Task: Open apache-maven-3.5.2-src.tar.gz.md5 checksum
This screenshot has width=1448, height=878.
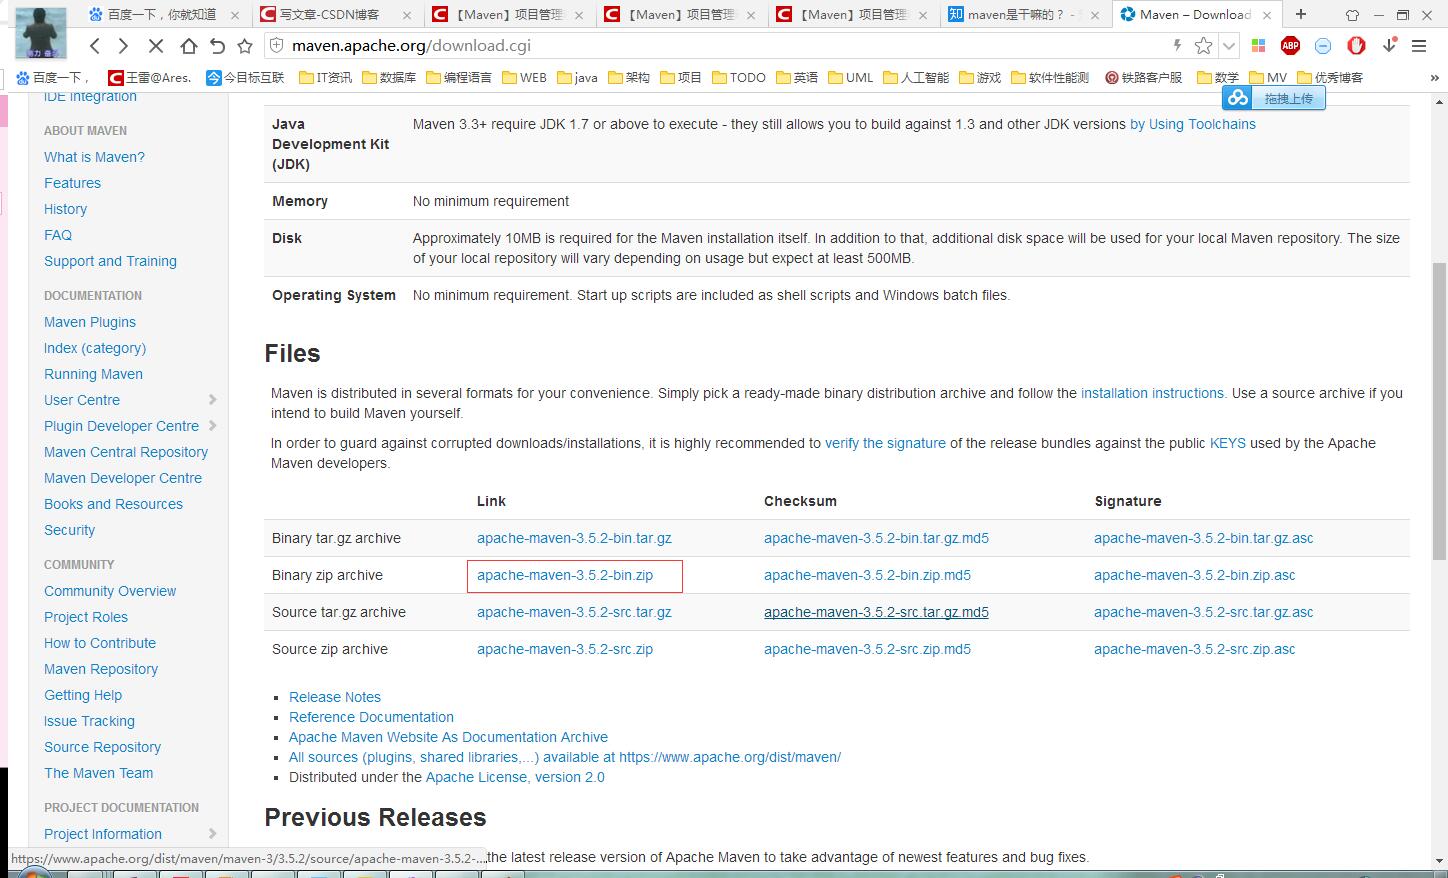Action: [x=876, y=612]
